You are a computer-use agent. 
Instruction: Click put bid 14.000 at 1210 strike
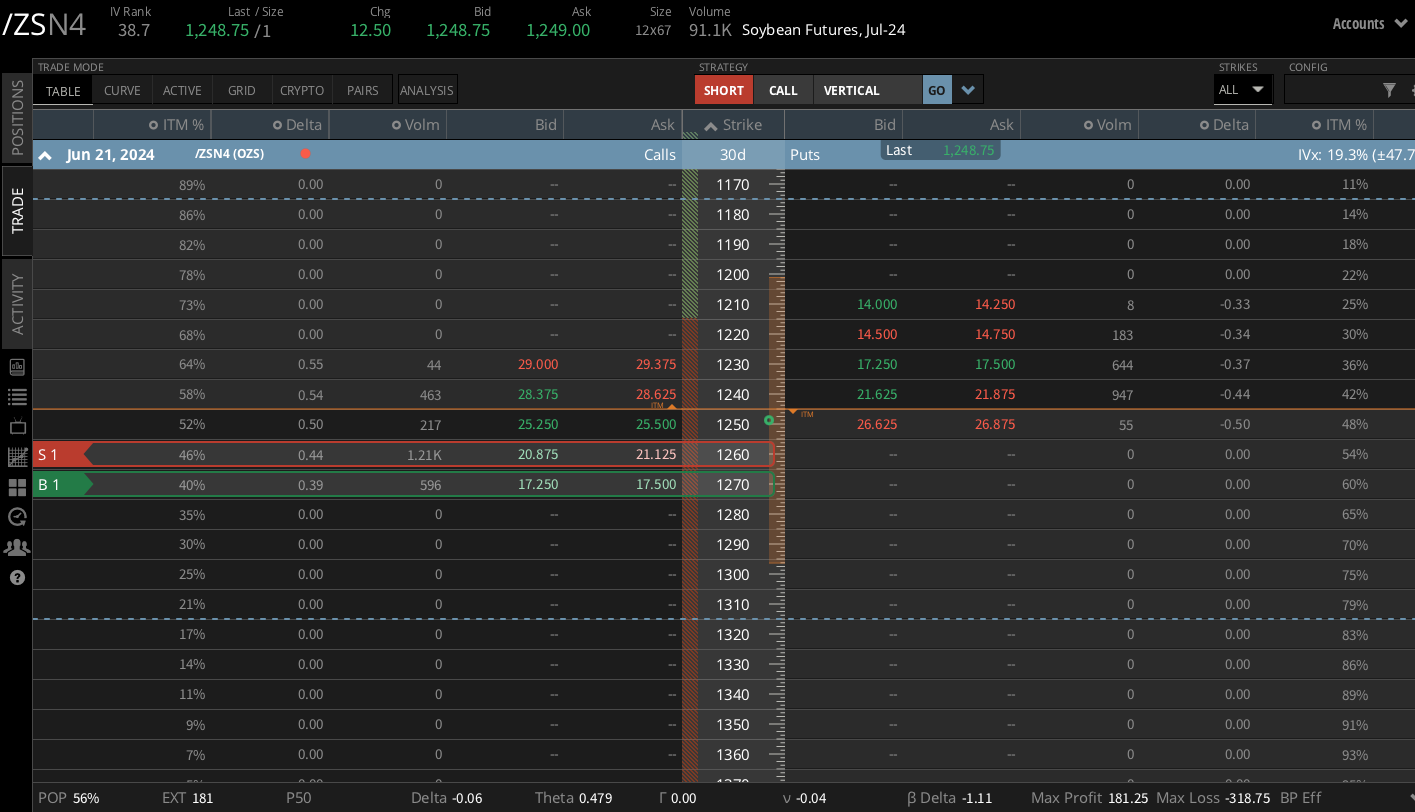877,305
